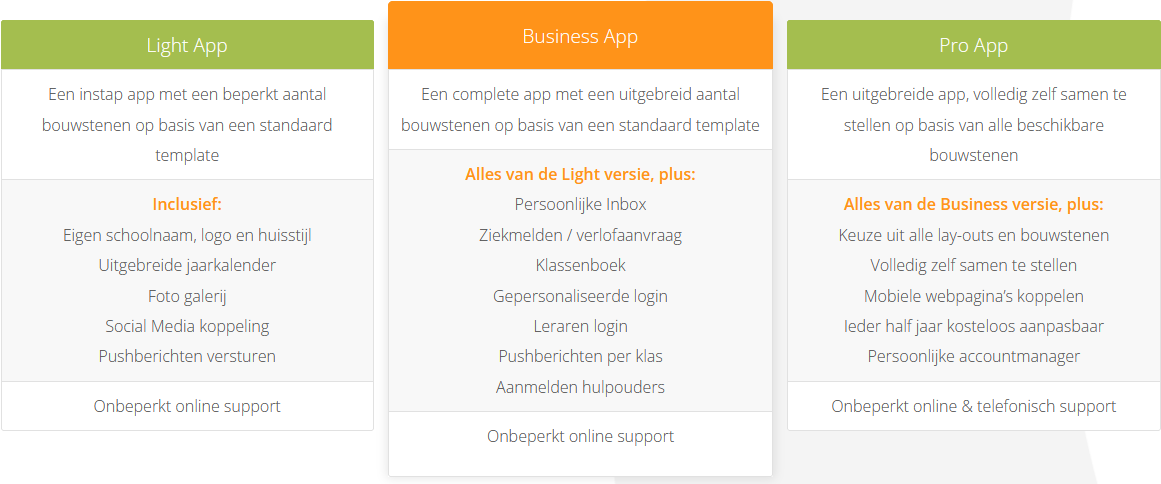Select 'Ziekmelden / verlofaanvraag' feature
The height and width of the screenshot is (484, 1161).
click(580, 235)
